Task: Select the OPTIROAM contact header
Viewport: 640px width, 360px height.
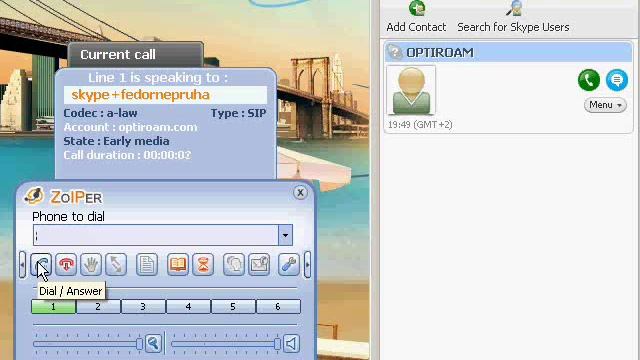Action: click(508, 53)
